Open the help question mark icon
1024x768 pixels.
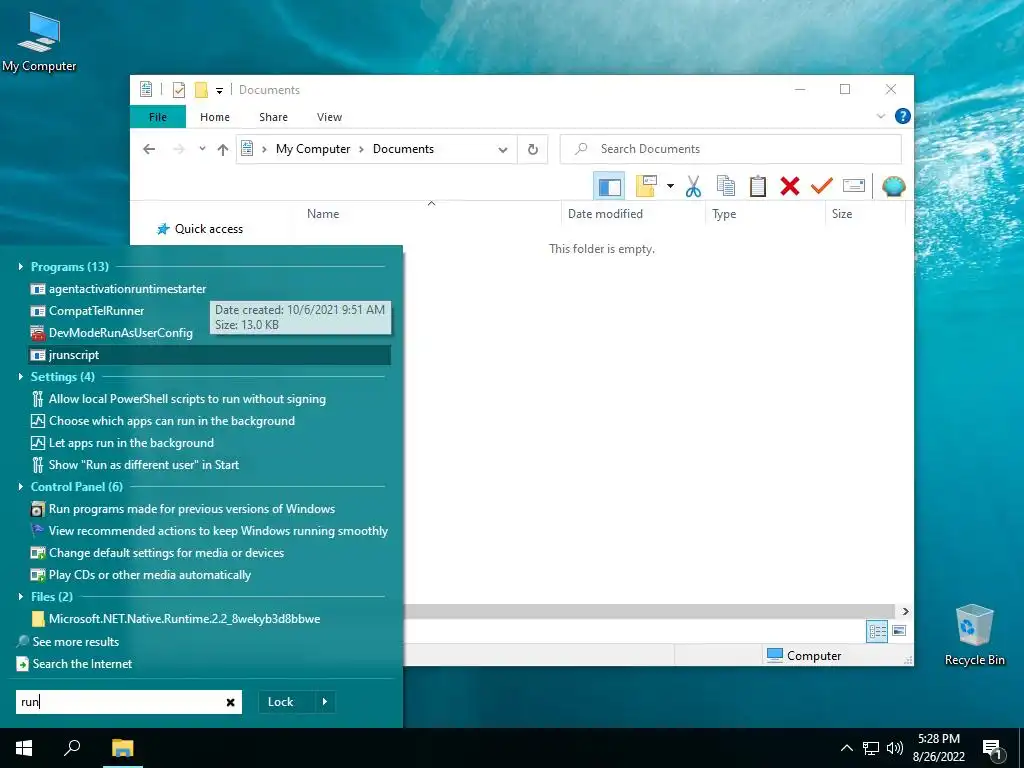click(903, 116)
